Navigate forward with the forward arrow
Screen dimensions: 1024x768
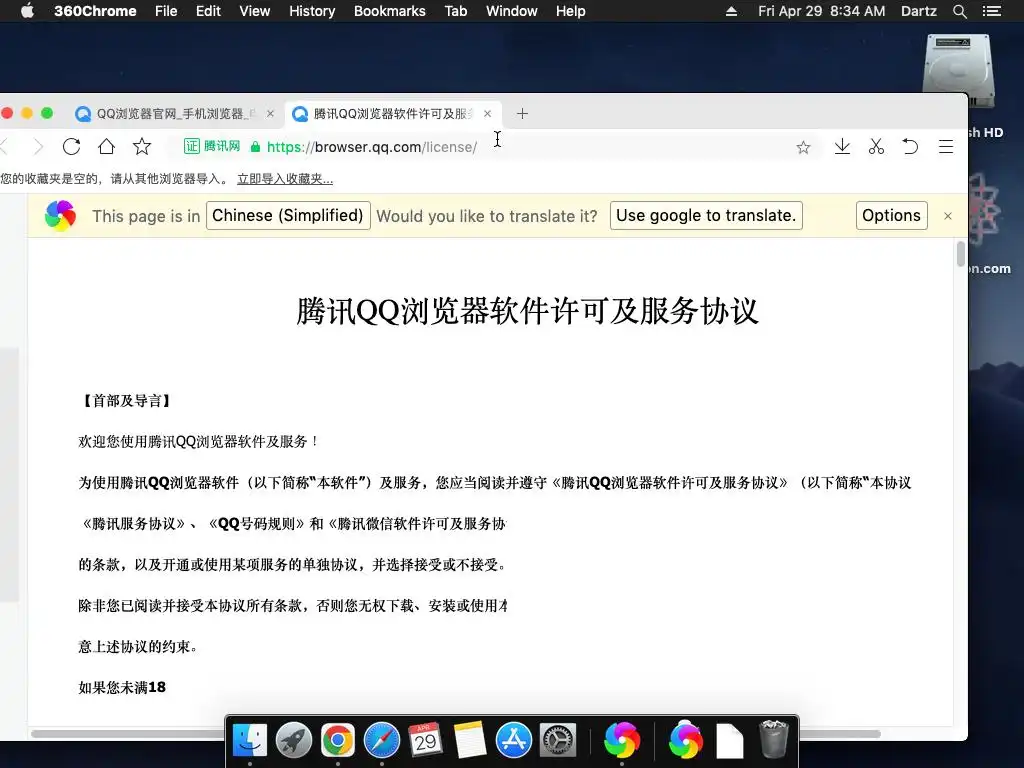coord(39,146)
